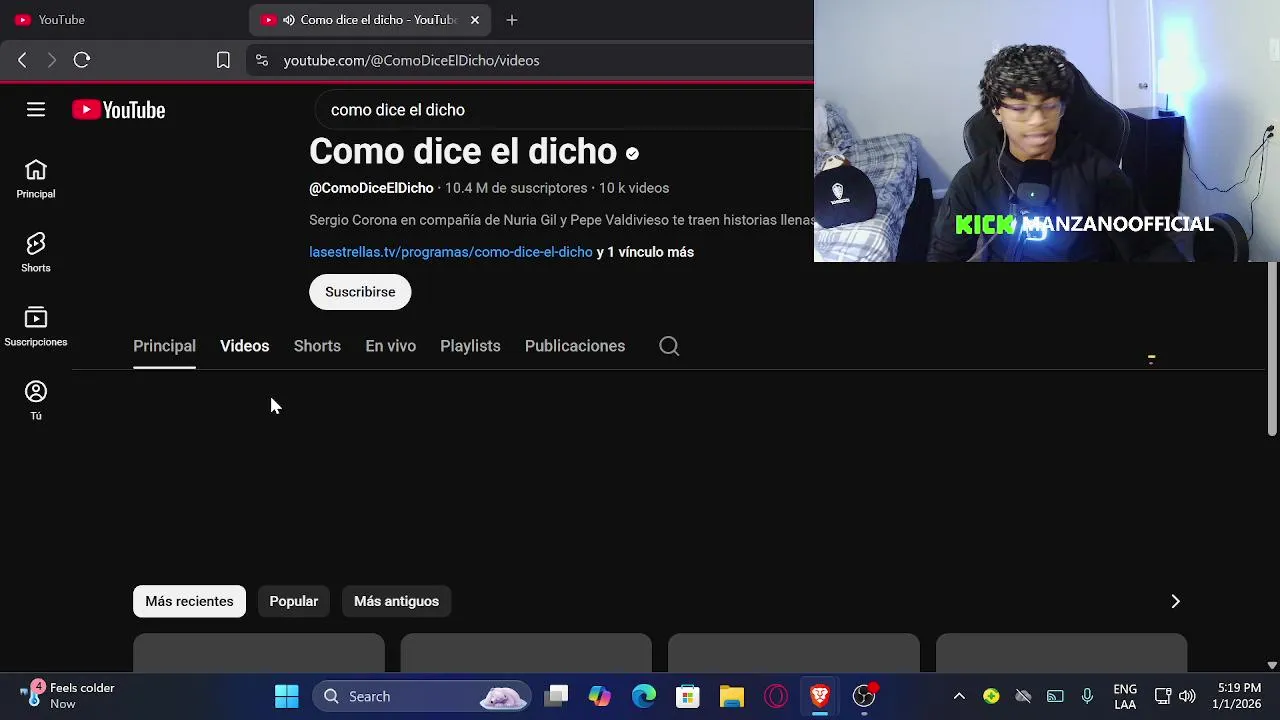
Task: Search within the channel using magnifier icon
Action: (669, 346)
